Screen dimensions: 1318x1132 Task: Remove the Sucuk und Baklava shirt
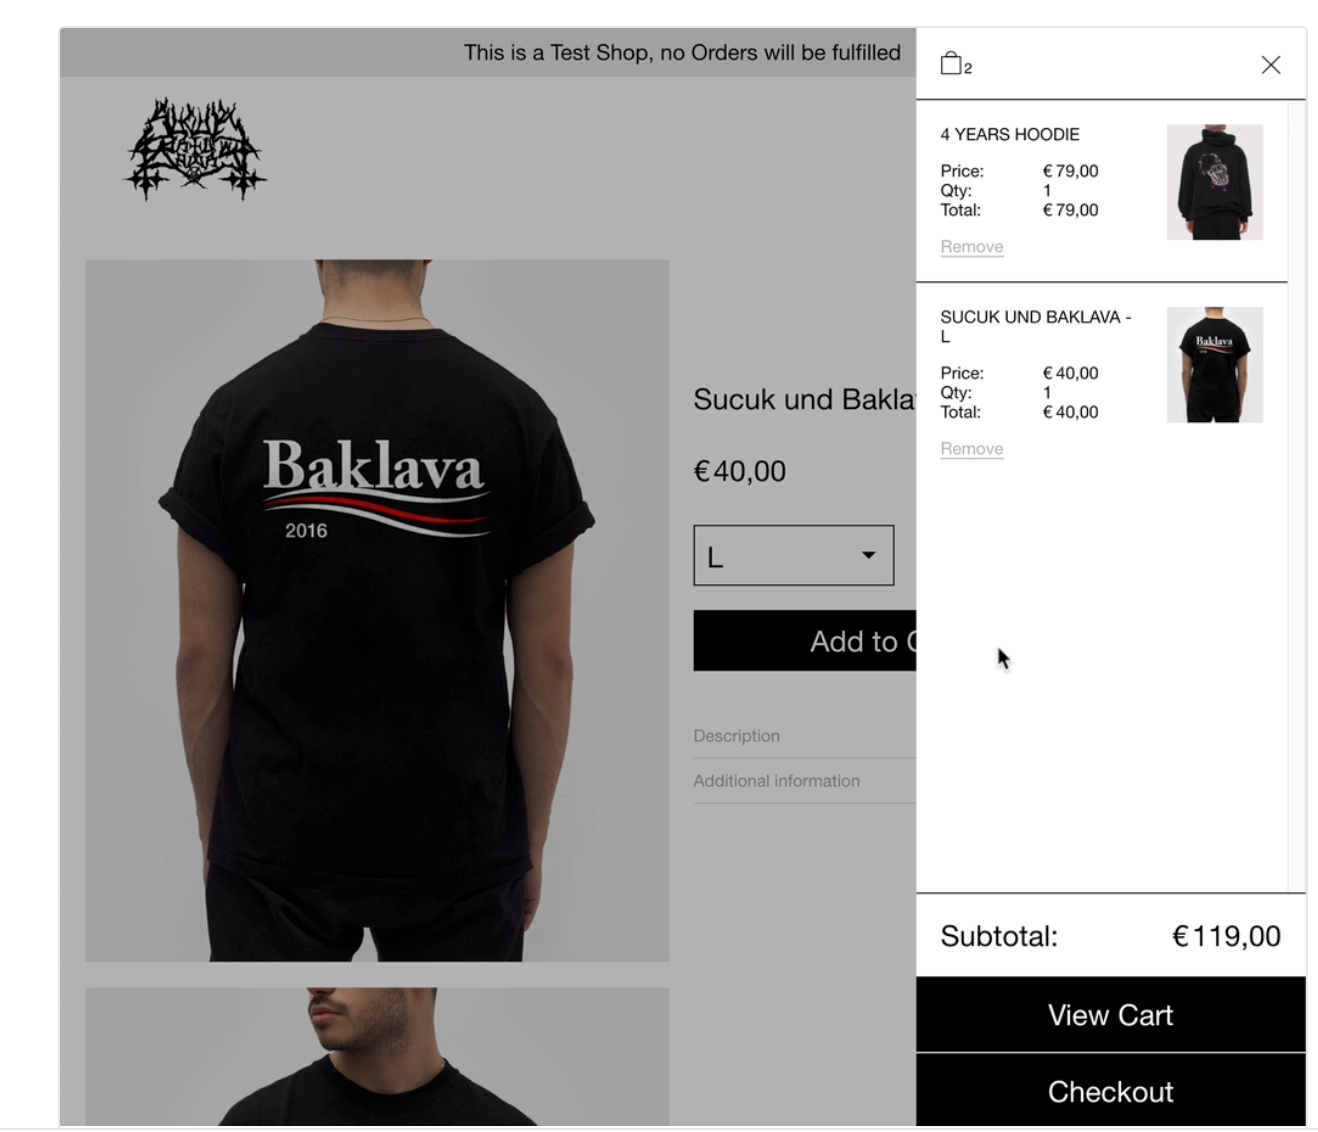[971, 449]
